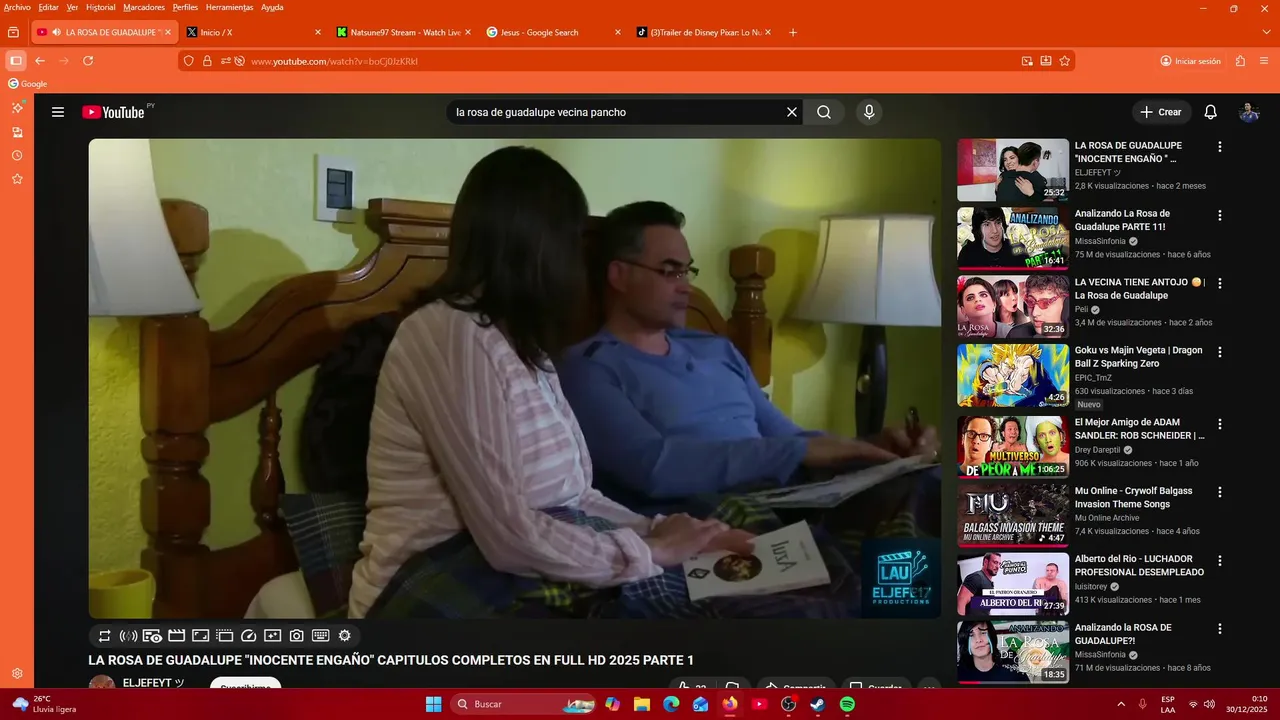Open the playback speed gauge control
The height and width of the screenshot is (720, 1280).
click(x=249, y=635)
